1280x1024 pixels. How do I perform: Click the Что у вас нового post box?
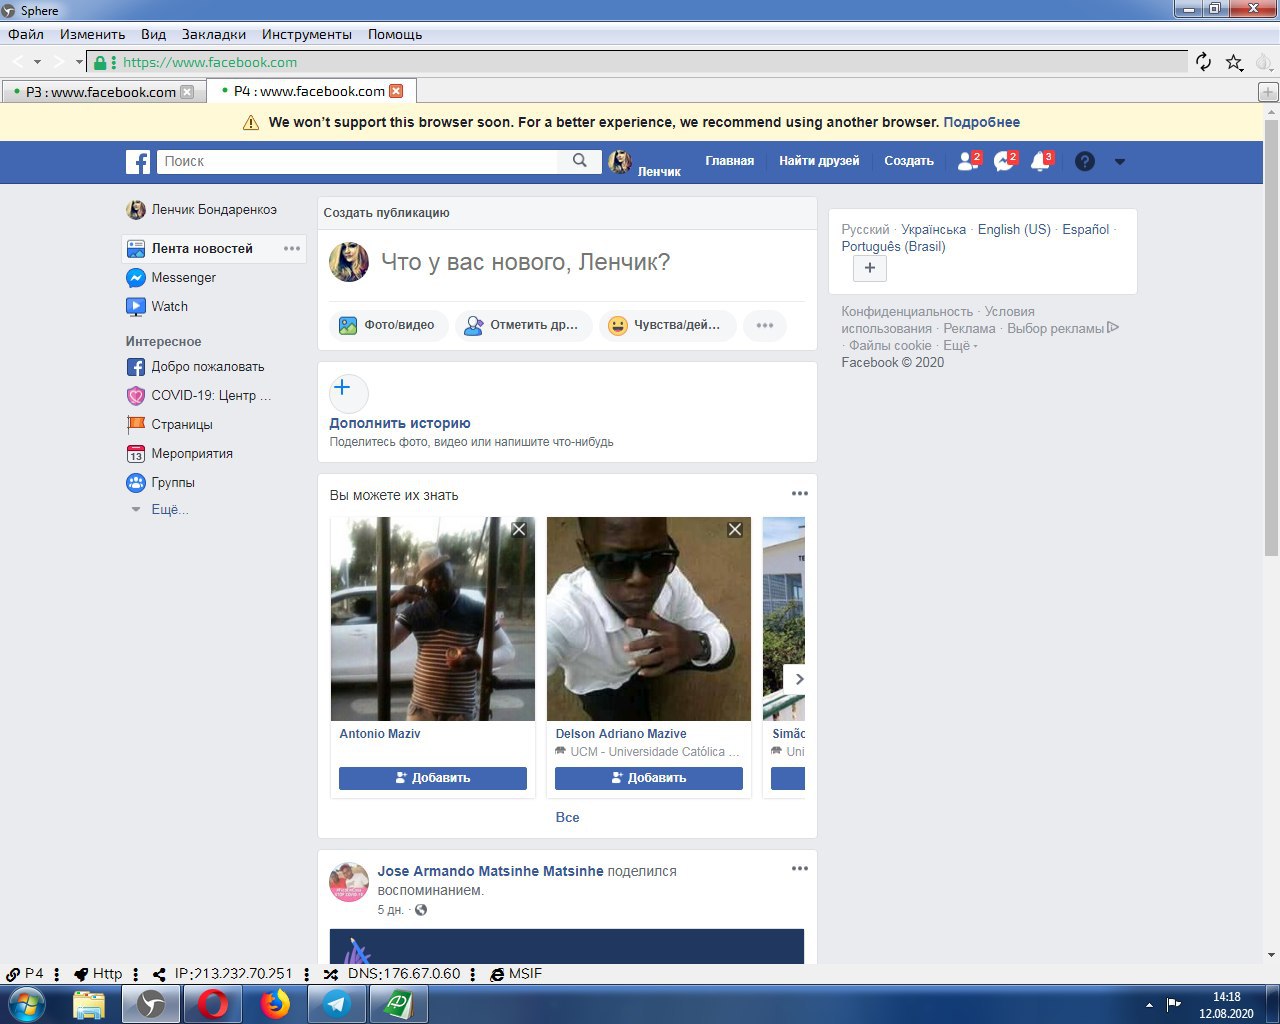coord(525,262)
